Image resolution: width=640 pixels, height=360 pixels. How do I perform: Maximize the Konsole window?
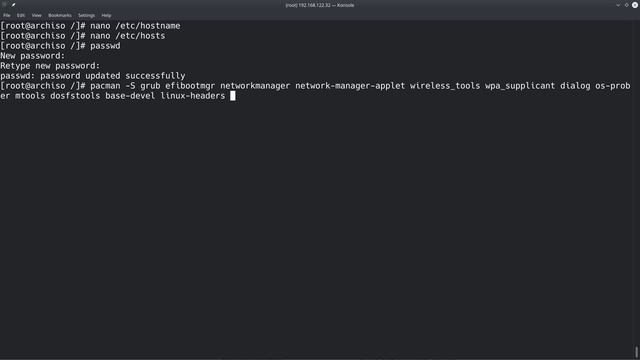(627, 5)
